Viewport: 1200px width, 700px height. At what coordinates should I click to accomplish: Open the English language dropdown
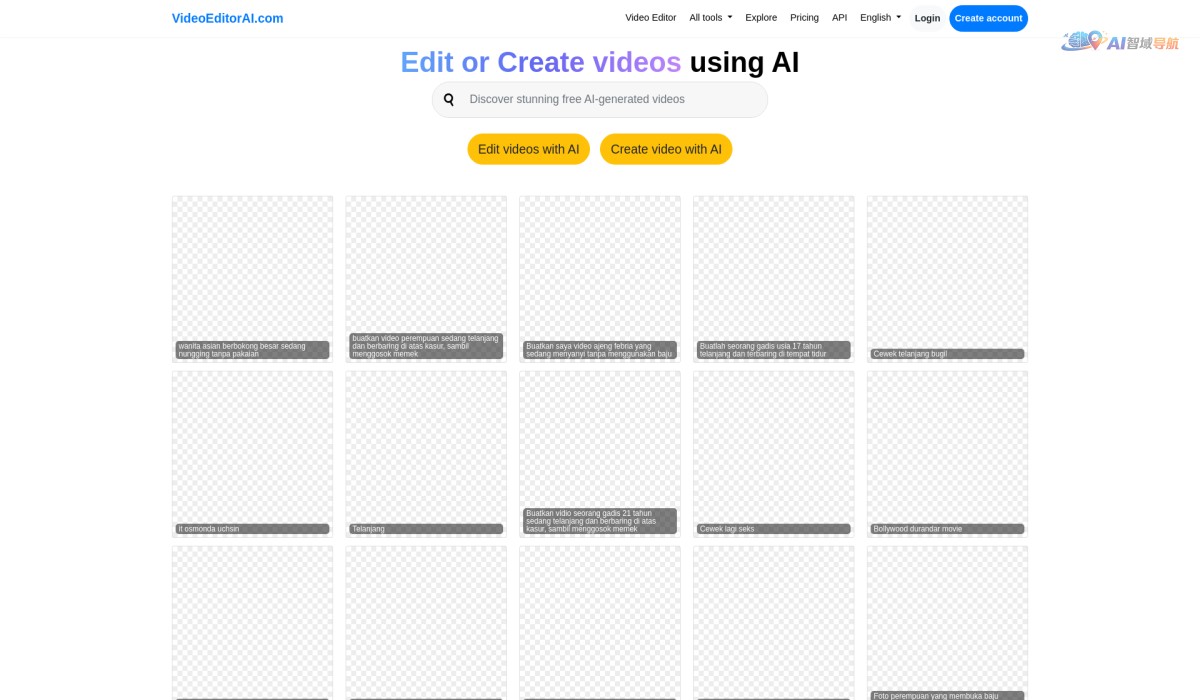coord(878,17)
